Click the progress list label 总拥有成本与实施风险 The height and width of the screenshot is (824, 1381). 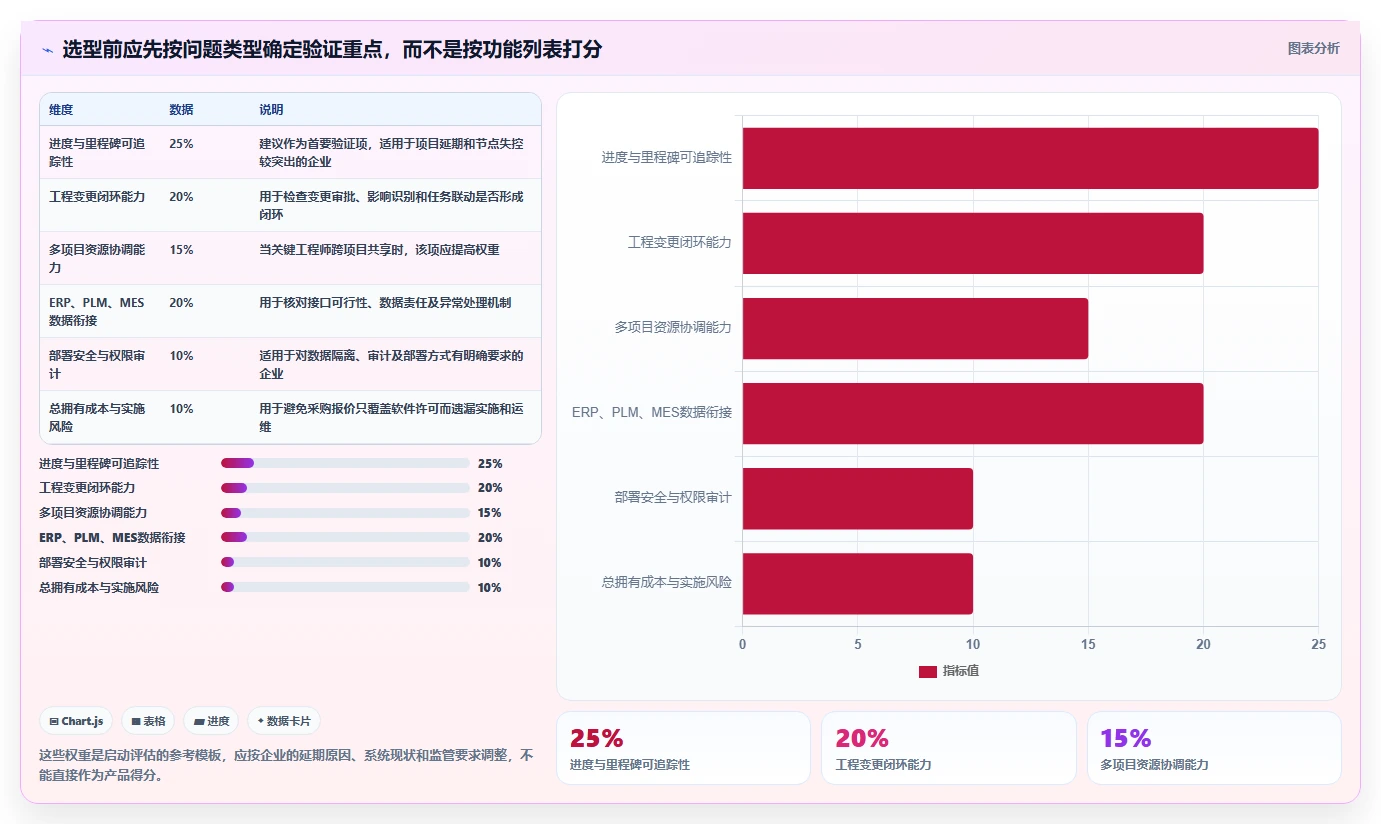[x=99, y=588]
